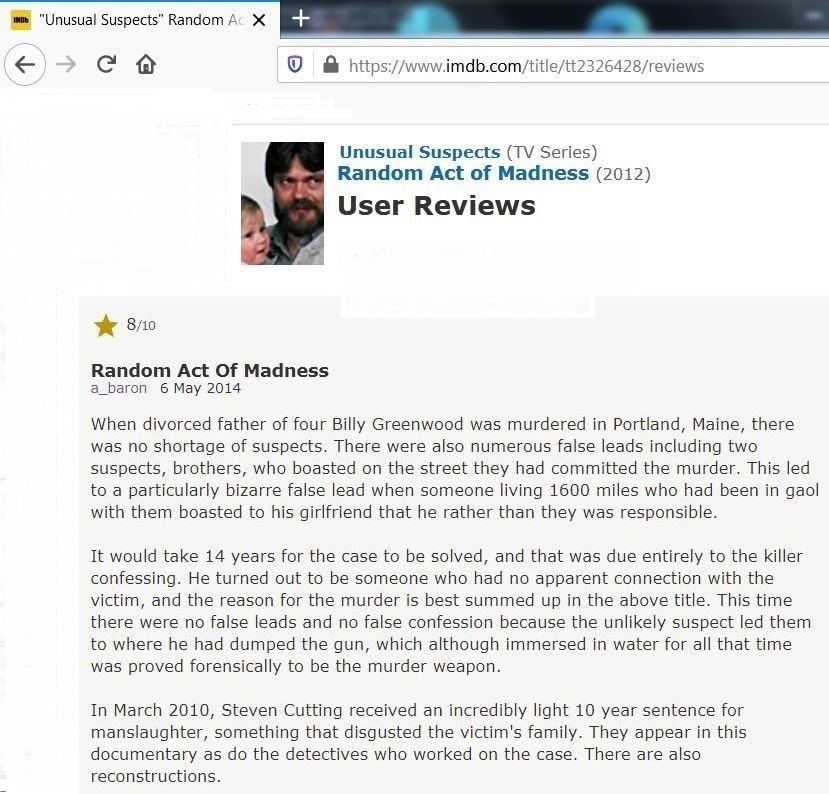Open the Random Act of Madness episode link

[463, 173]
